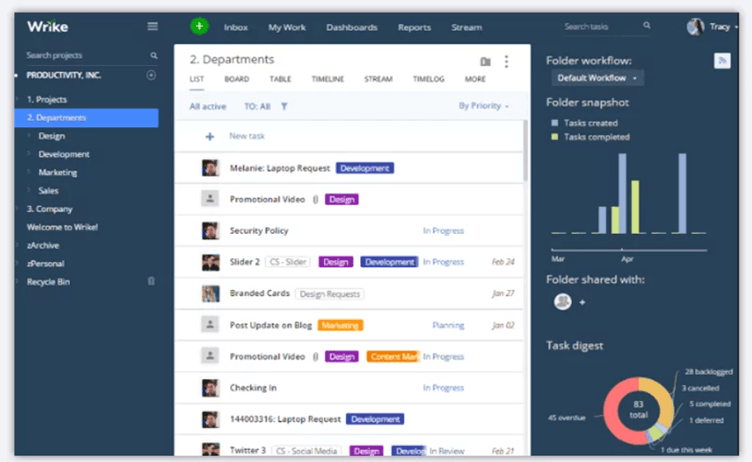Open the Default Workflow dropdown
752x462 pixels.
click(598, 78)
